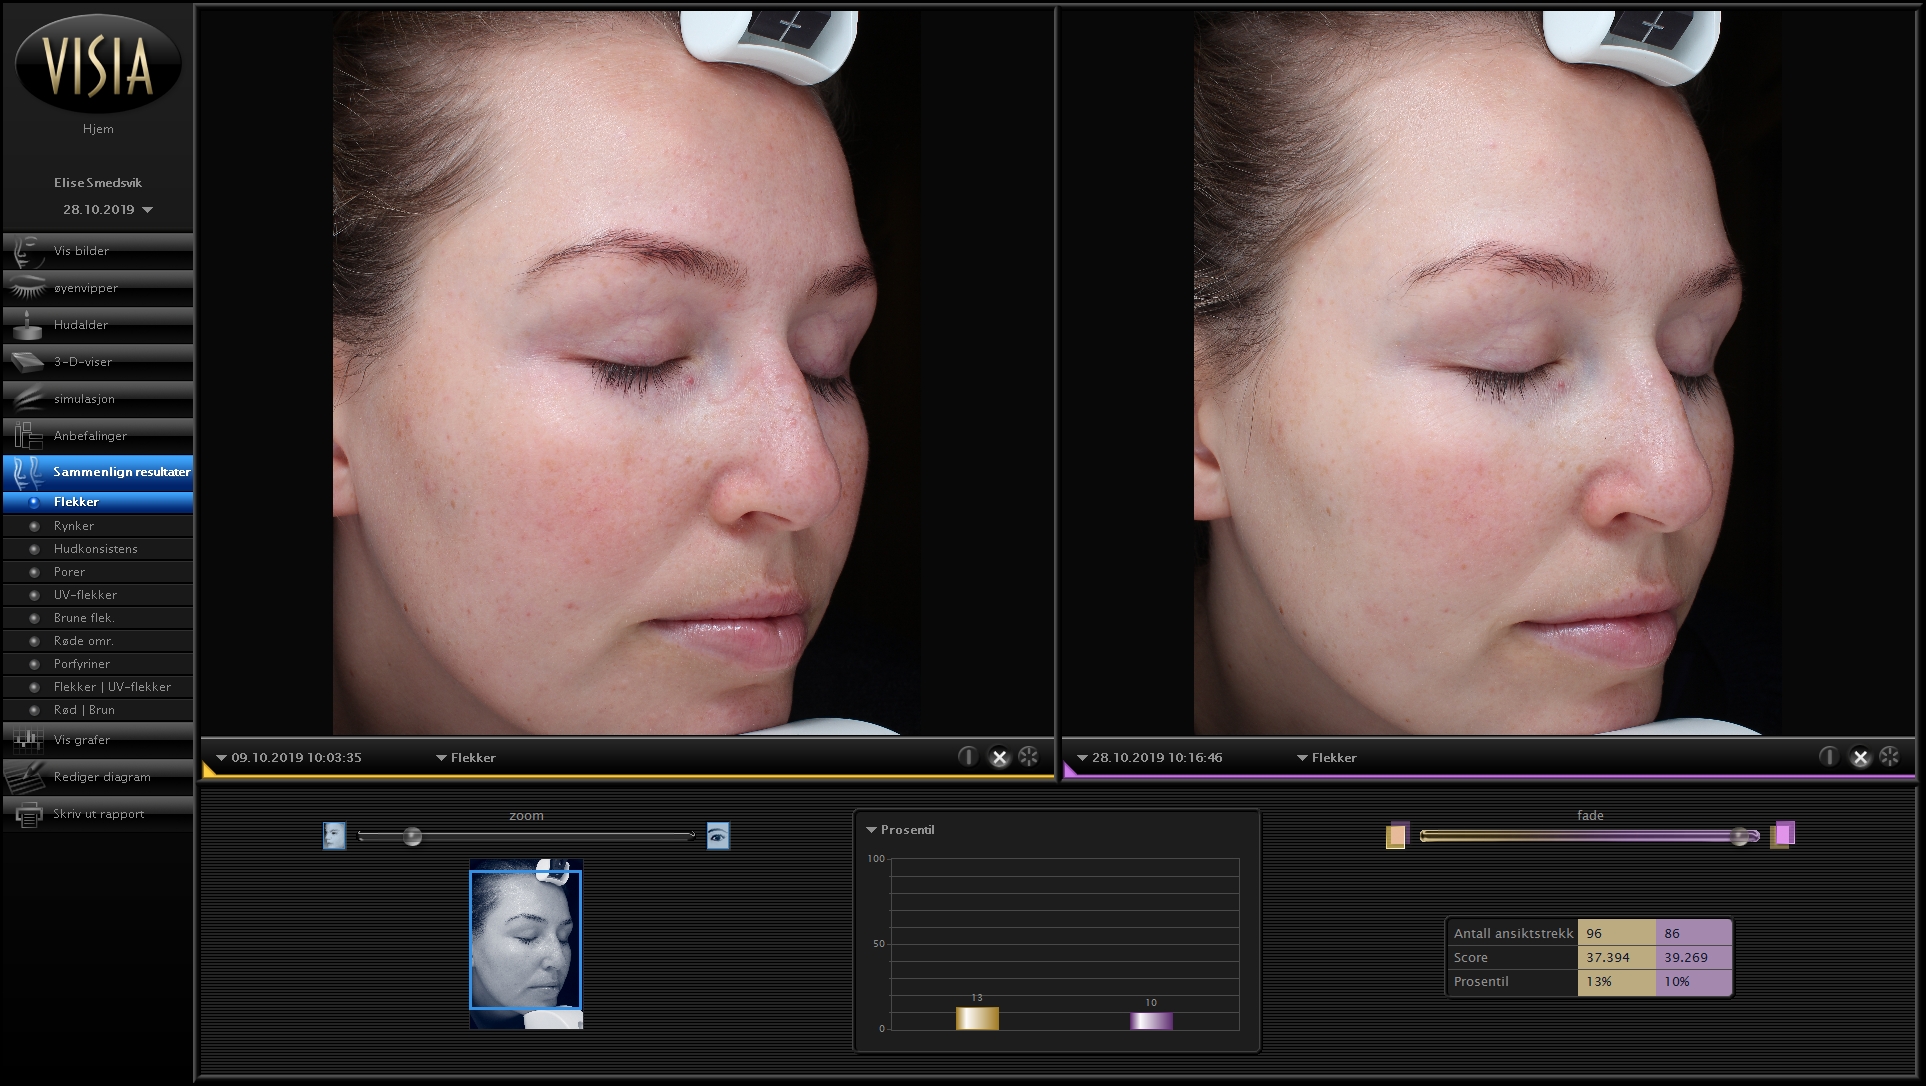Image resolution: width=1926 pixels, height=1086 pixels.
Task: Click the gold fade endpoint icon
Action: (1397, 835)
